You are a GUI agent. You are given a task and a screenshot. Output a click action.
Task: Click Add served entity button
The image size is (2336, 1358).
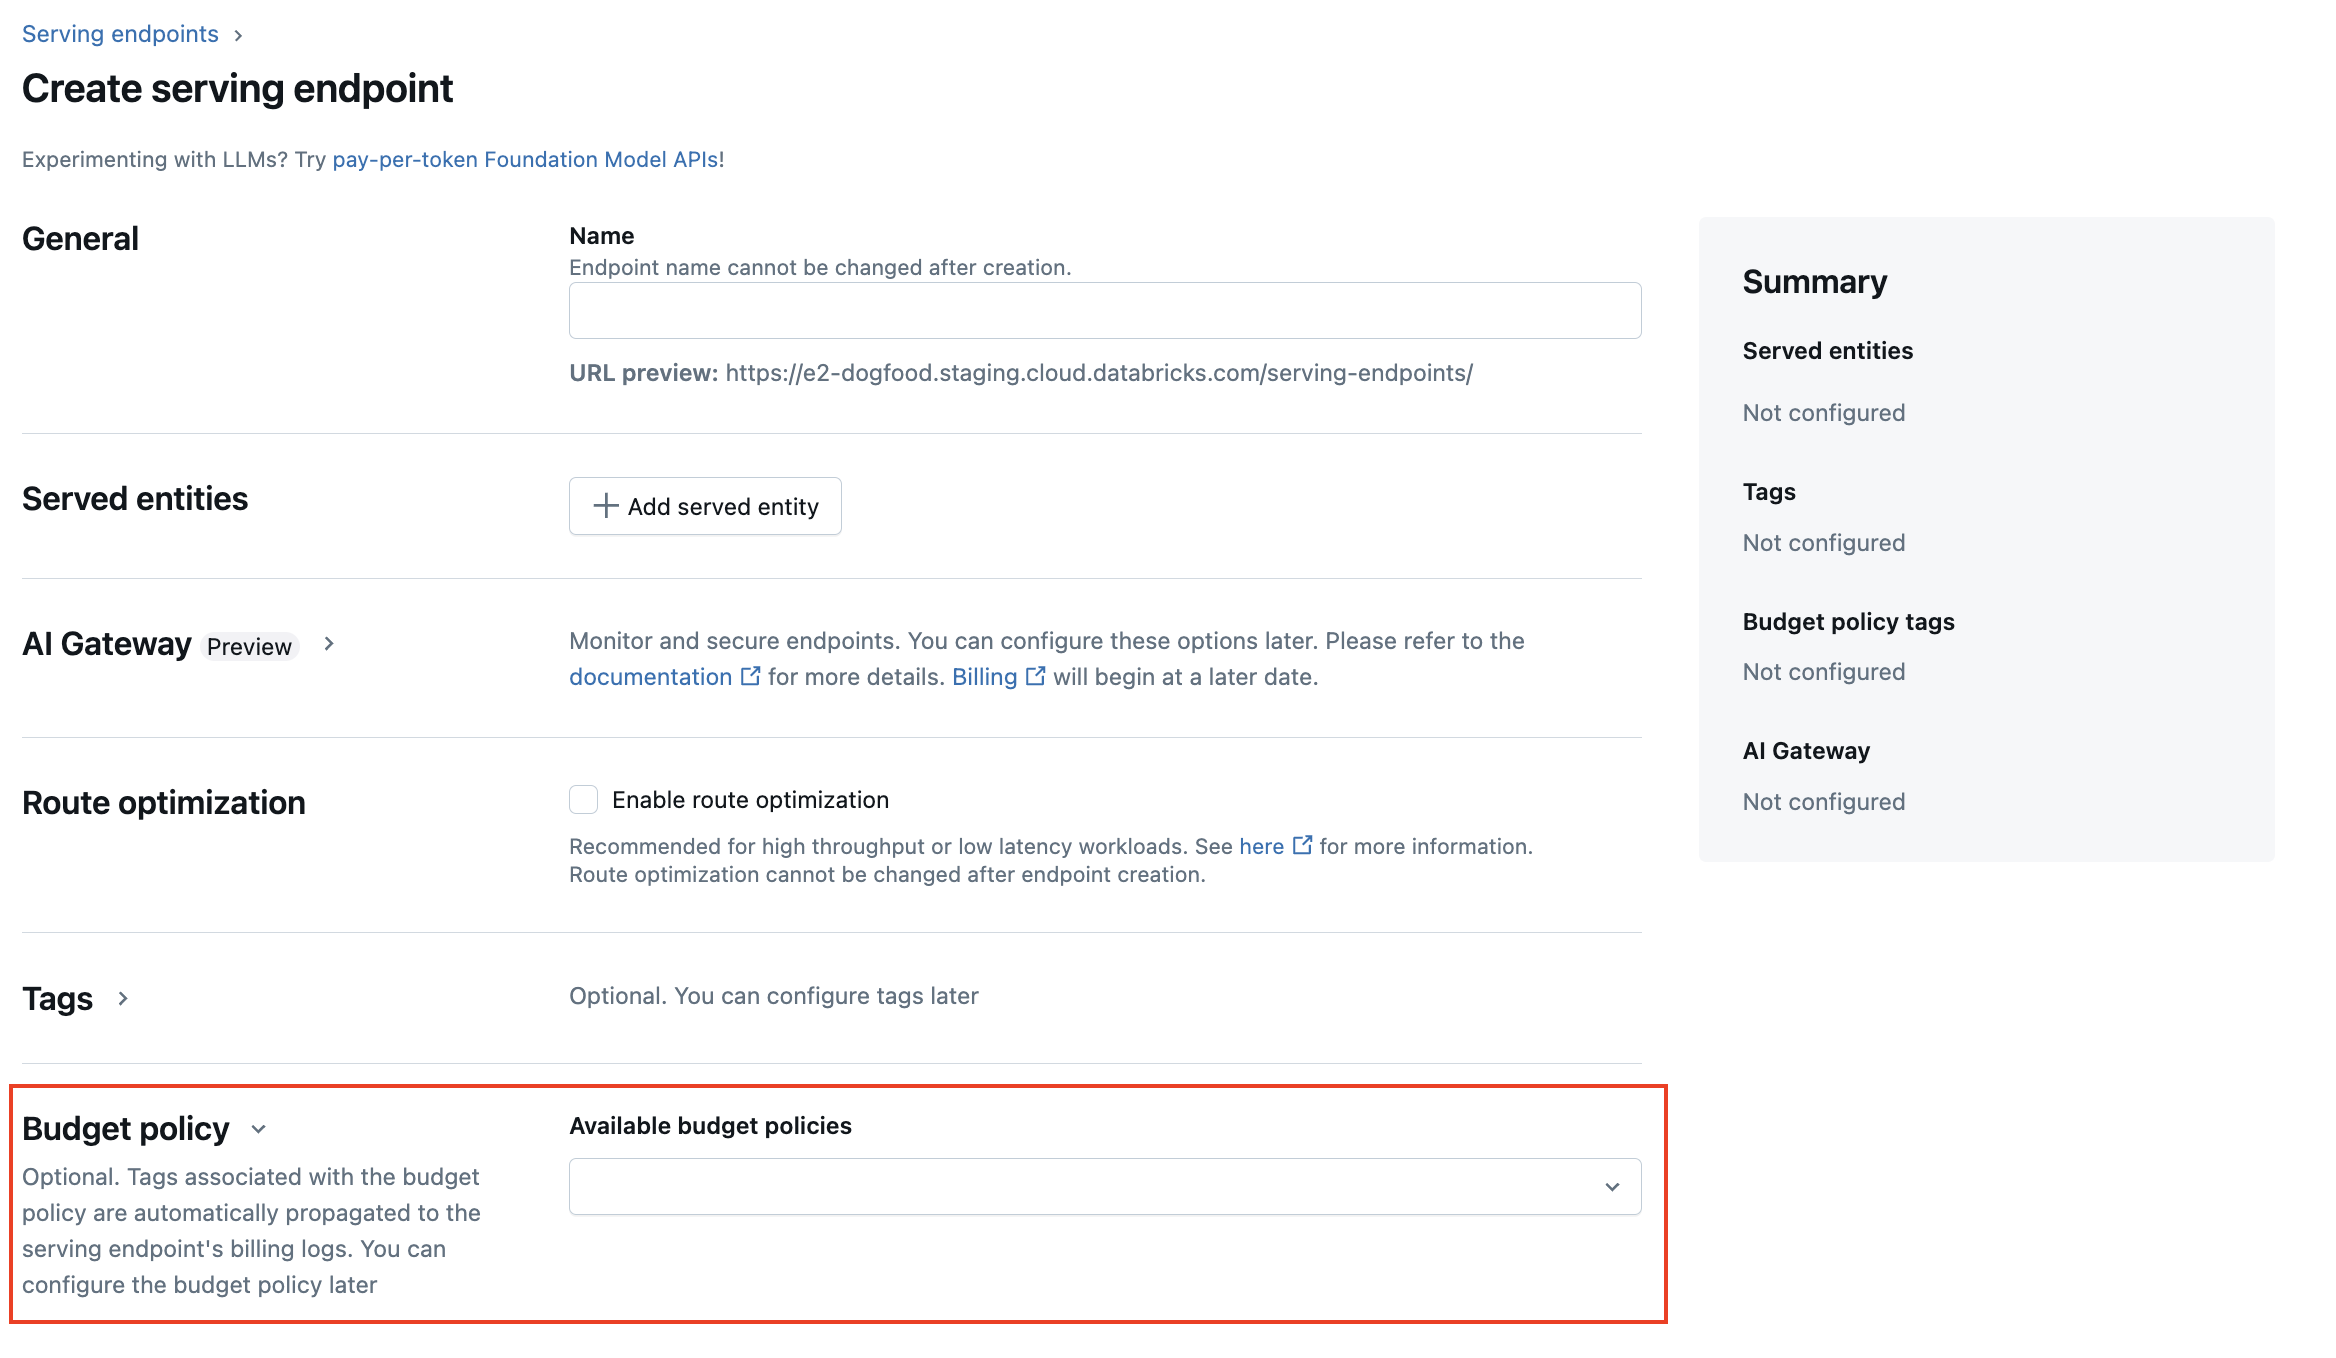(x=706, y=506)
